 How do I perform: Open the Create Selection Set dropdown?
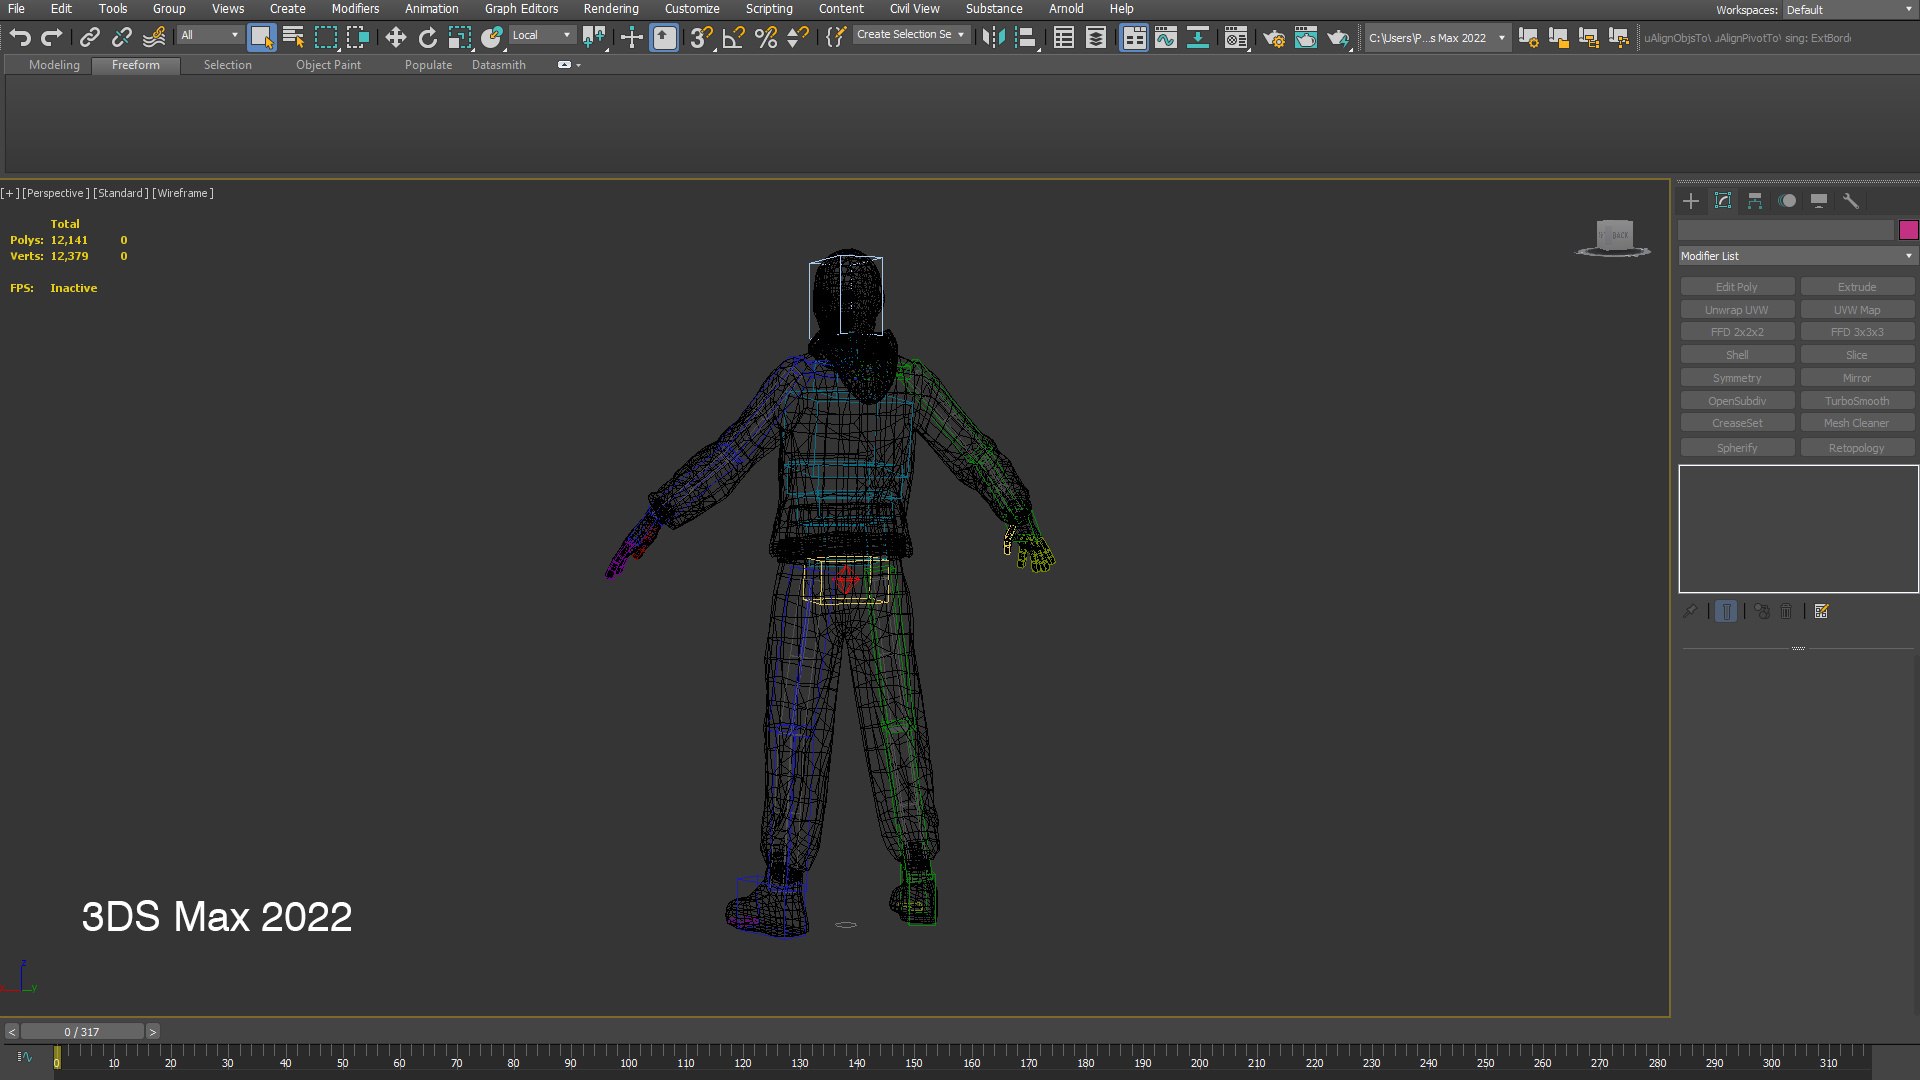(911, 35)
